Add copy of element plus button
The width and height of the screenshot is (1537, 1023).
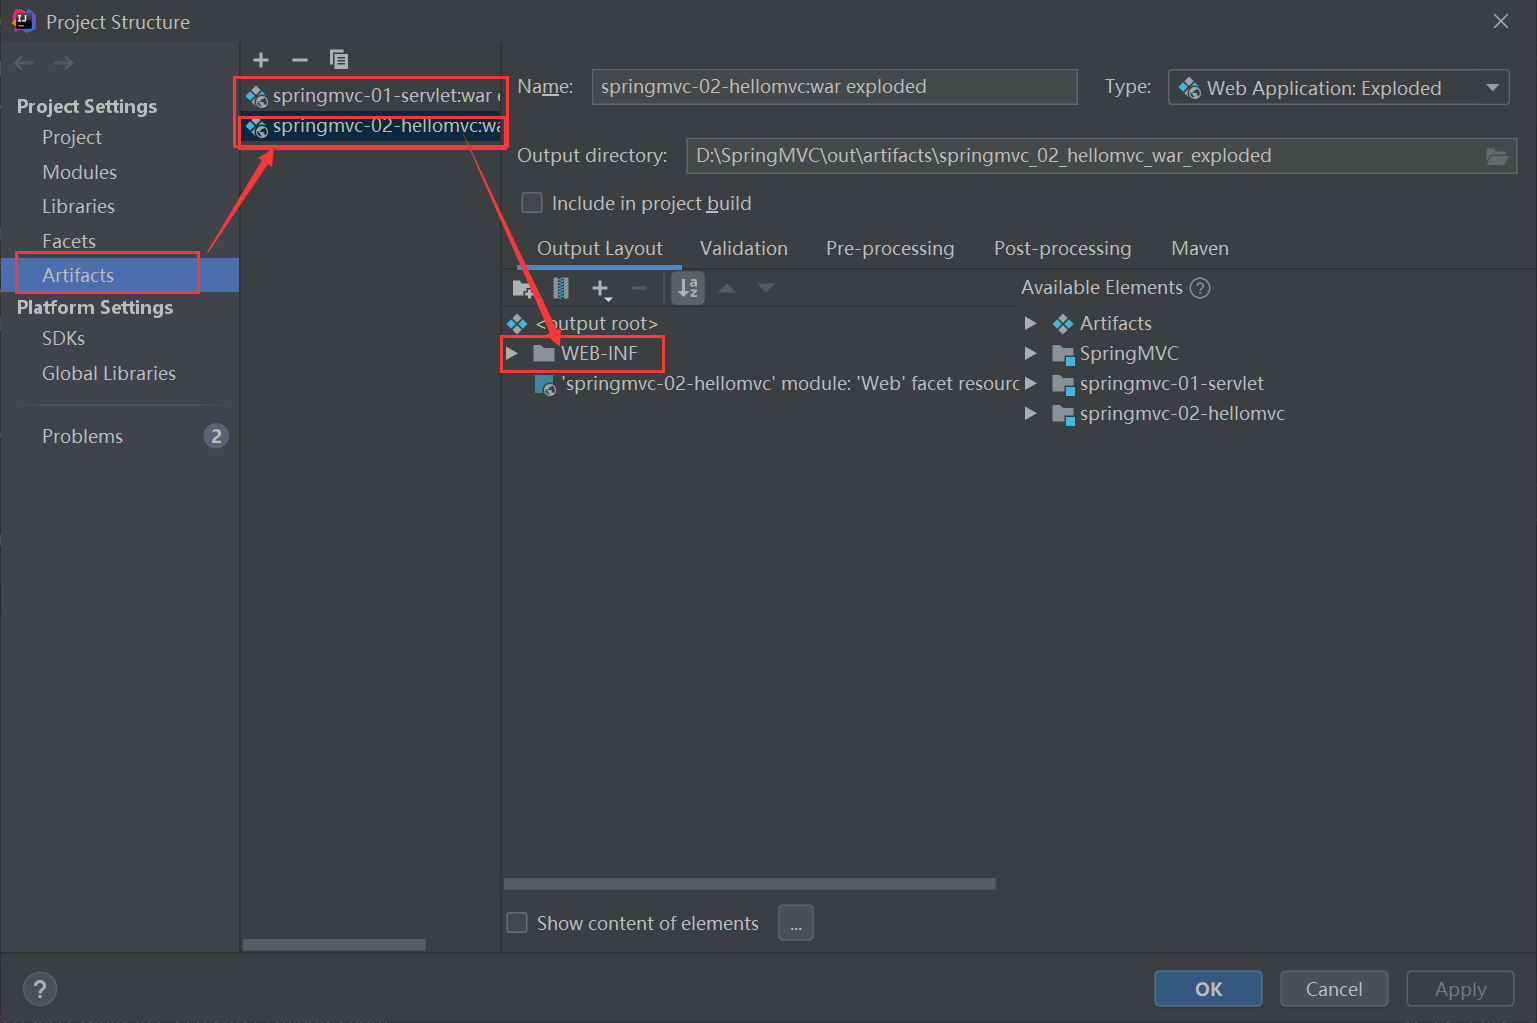coord(601,289)
